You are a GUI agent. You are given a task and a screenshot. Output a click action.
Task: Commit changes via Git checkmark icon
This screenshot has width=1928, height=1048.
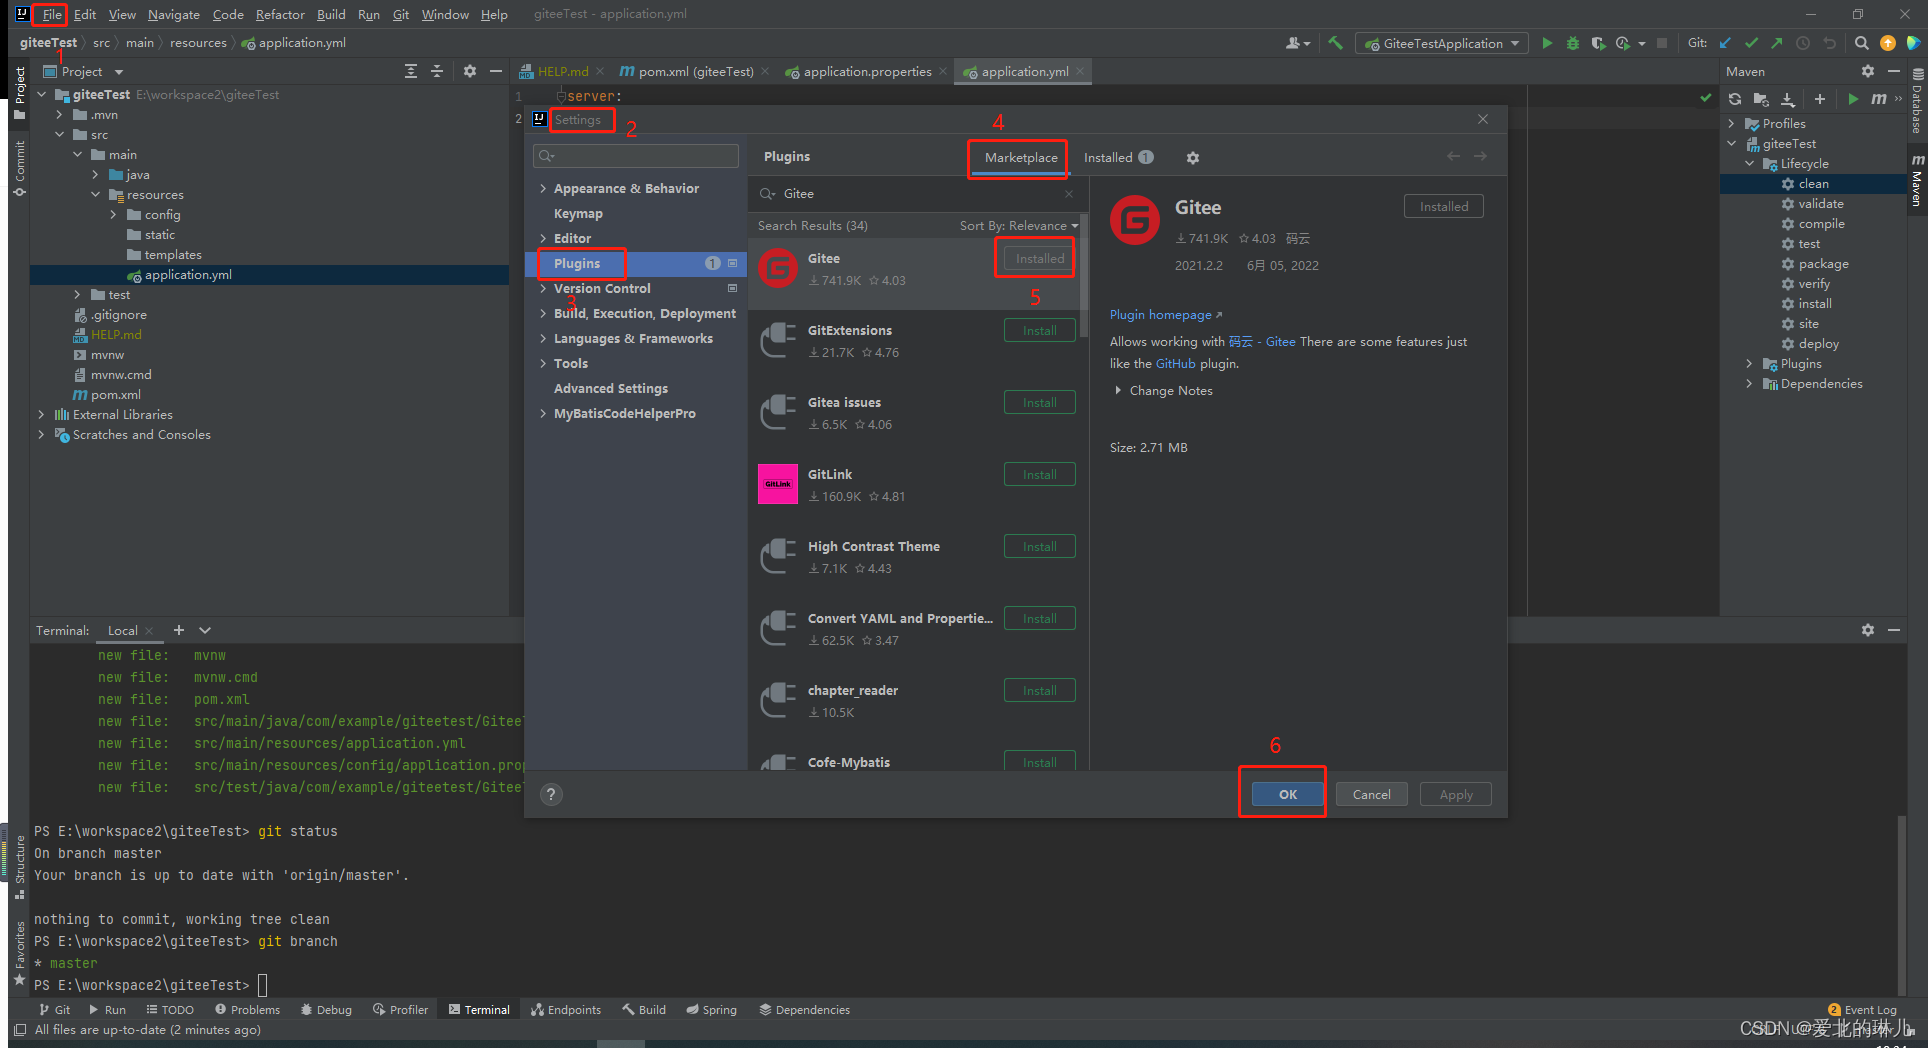(1751, 43)
